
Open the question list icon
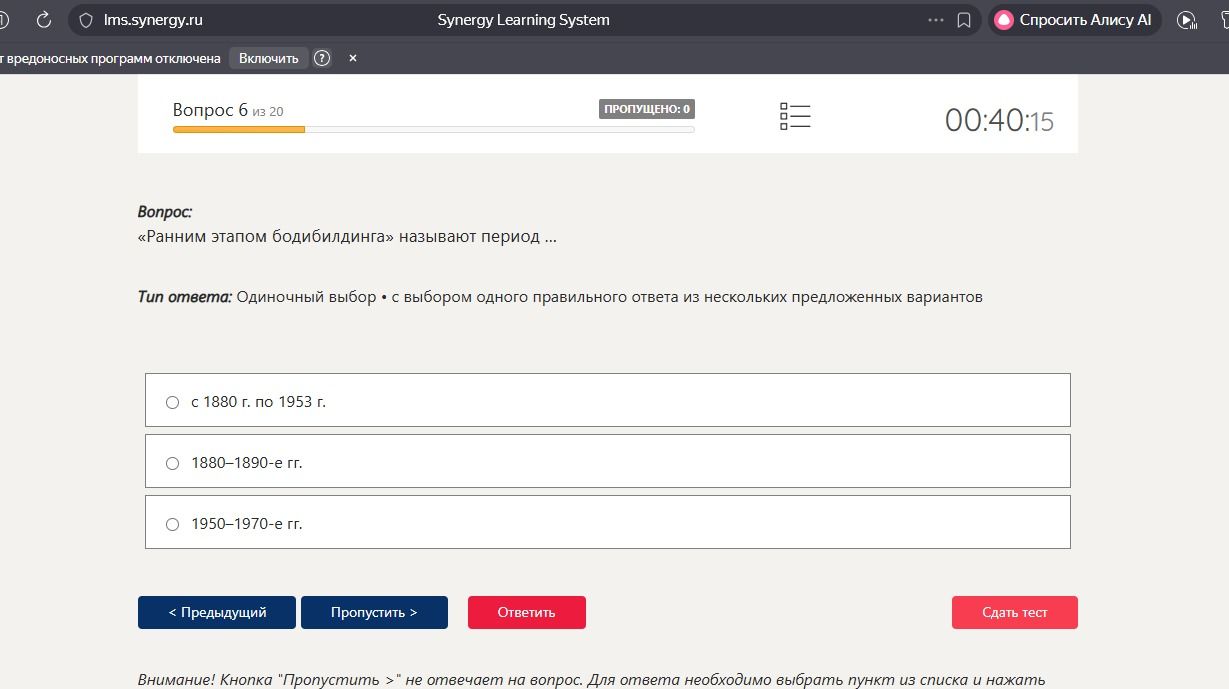point(795,116)
